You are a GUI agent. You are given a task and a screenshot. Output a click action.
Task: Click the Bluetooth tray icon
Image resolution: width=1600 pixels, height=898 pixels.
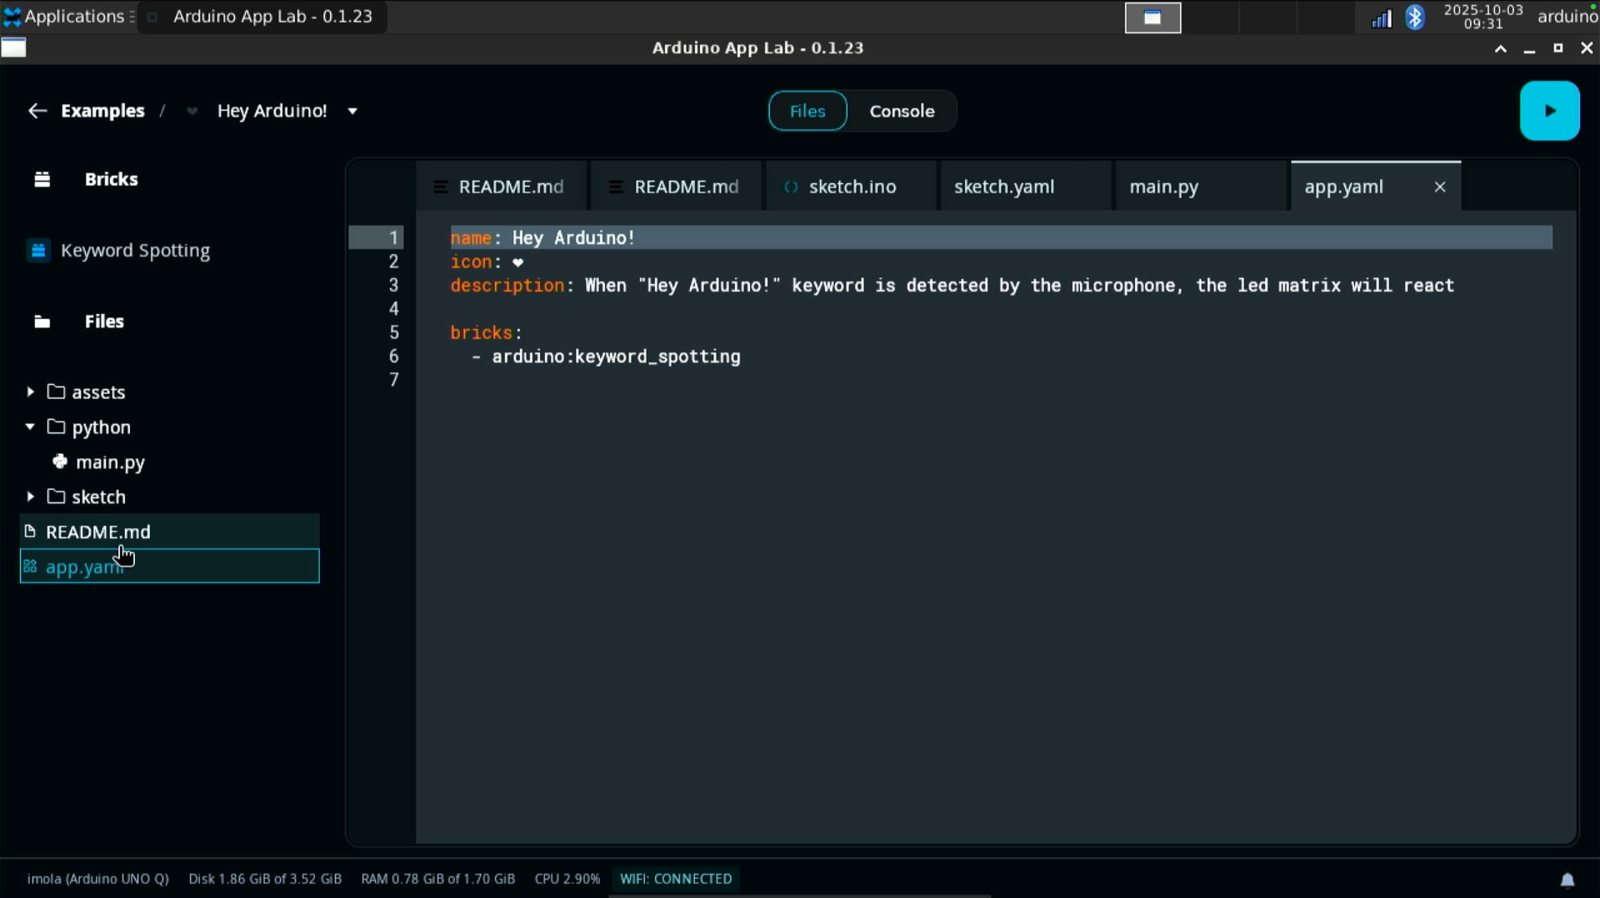(1415, 17)
